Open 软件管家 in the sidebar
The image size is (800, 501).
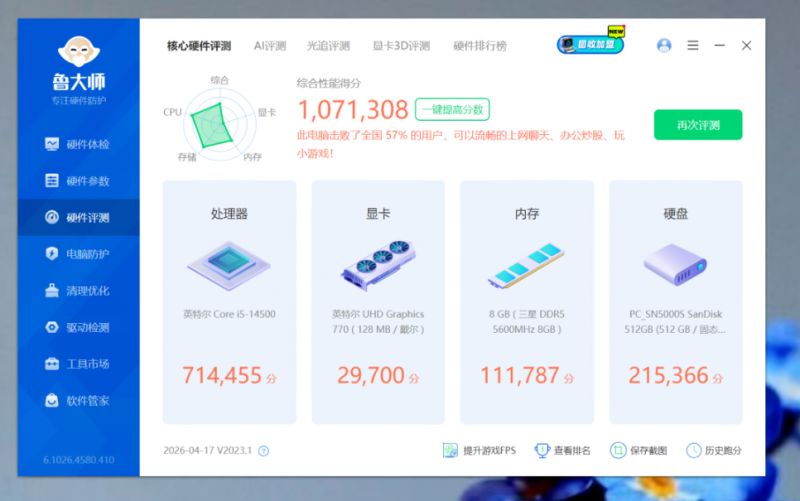click(x=78, y=401)
